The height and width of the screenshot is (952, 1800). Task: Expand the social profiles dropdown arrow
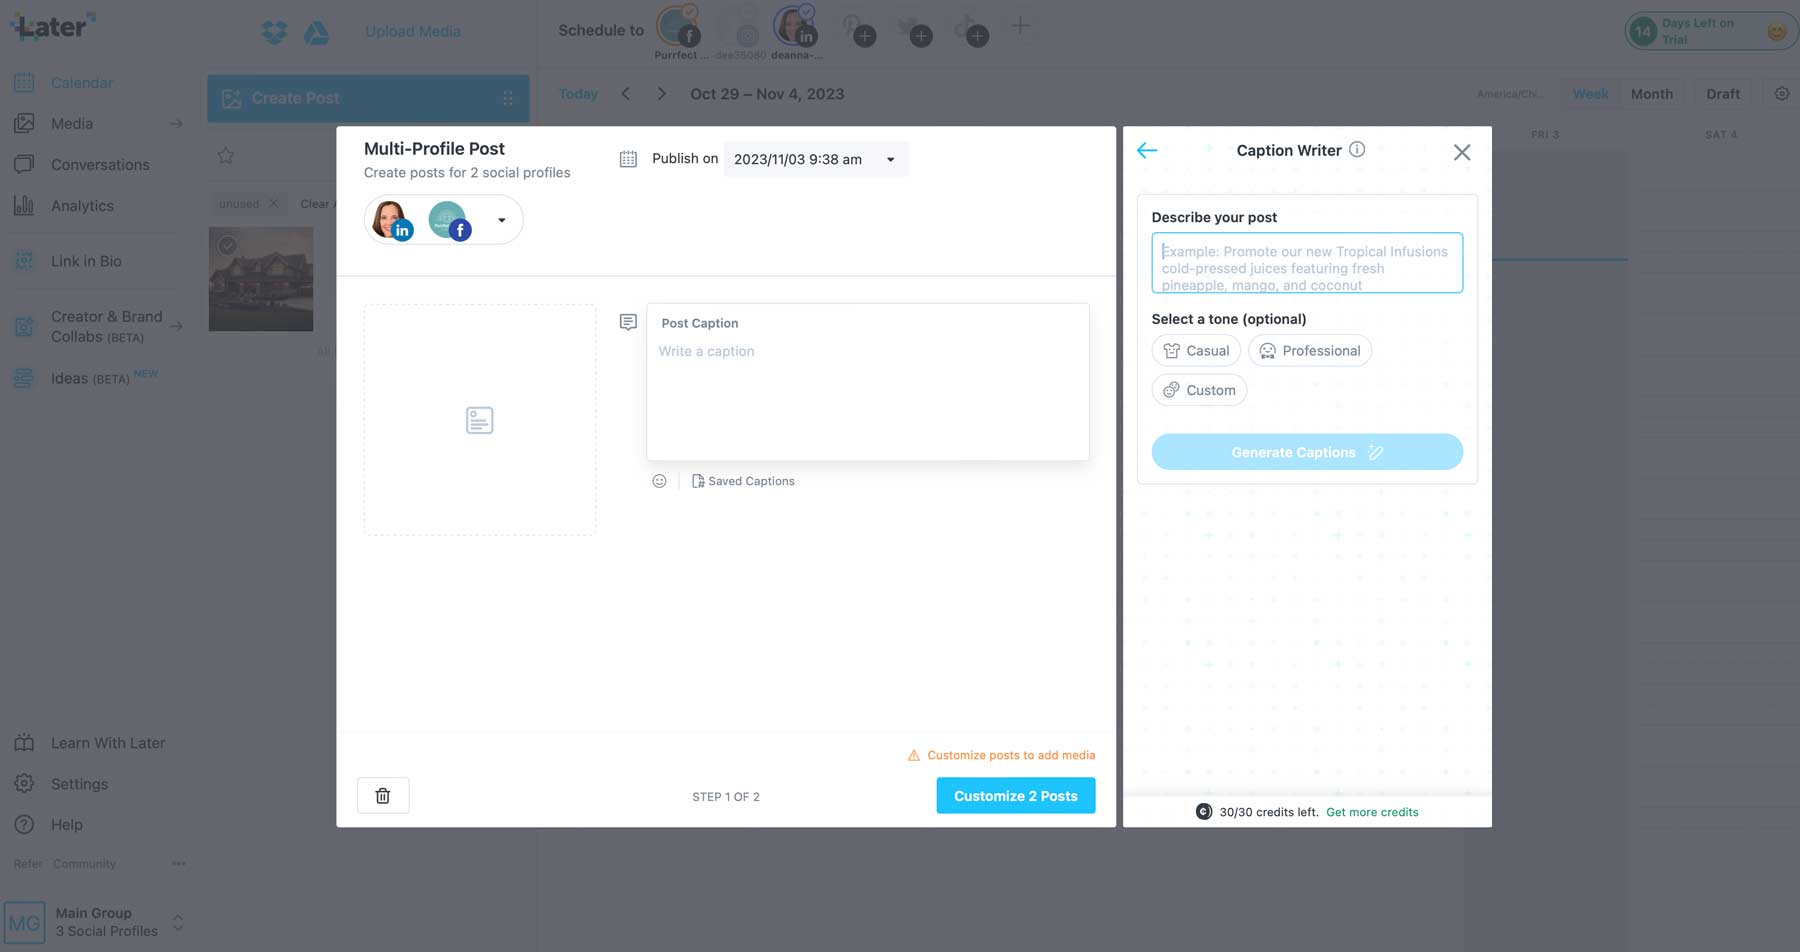tap(502, 220)
